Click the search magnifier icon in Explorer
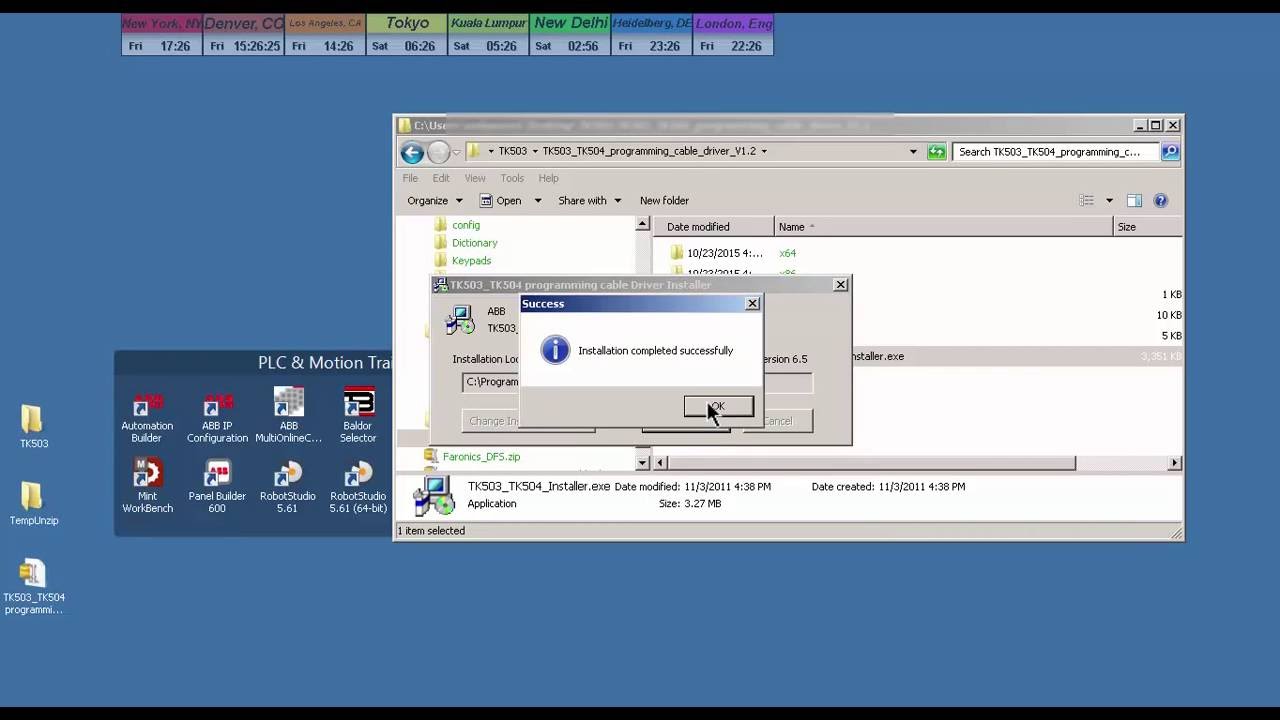The width and height of the screenshot is (1280, 720). 1170,152
